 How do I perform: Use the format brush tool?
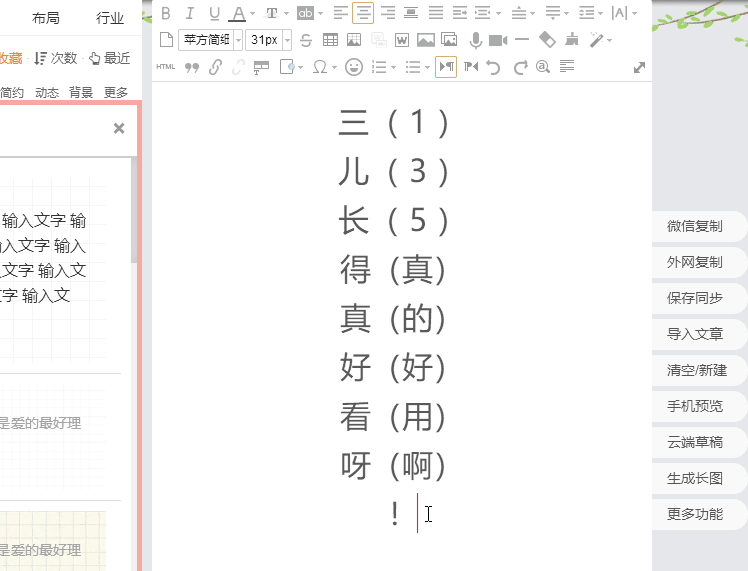(571, 40)
